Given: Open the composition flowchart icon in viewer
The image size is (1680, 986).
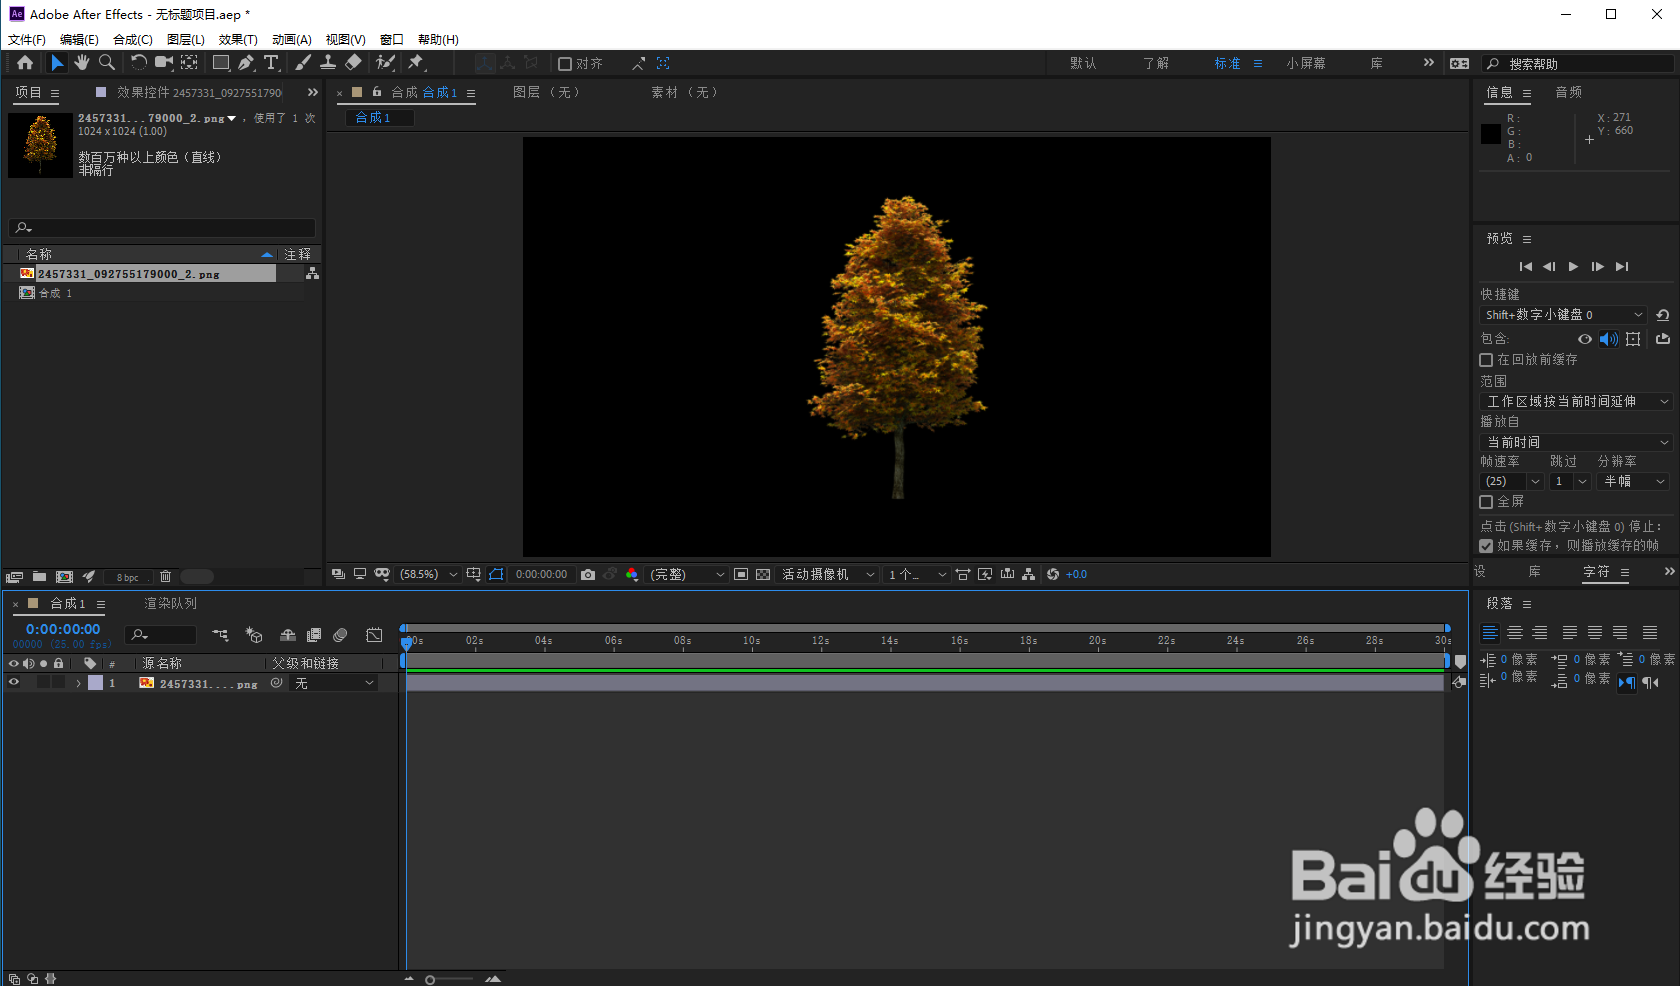Looking at the screenshot, I should [x=1029, y=575].
